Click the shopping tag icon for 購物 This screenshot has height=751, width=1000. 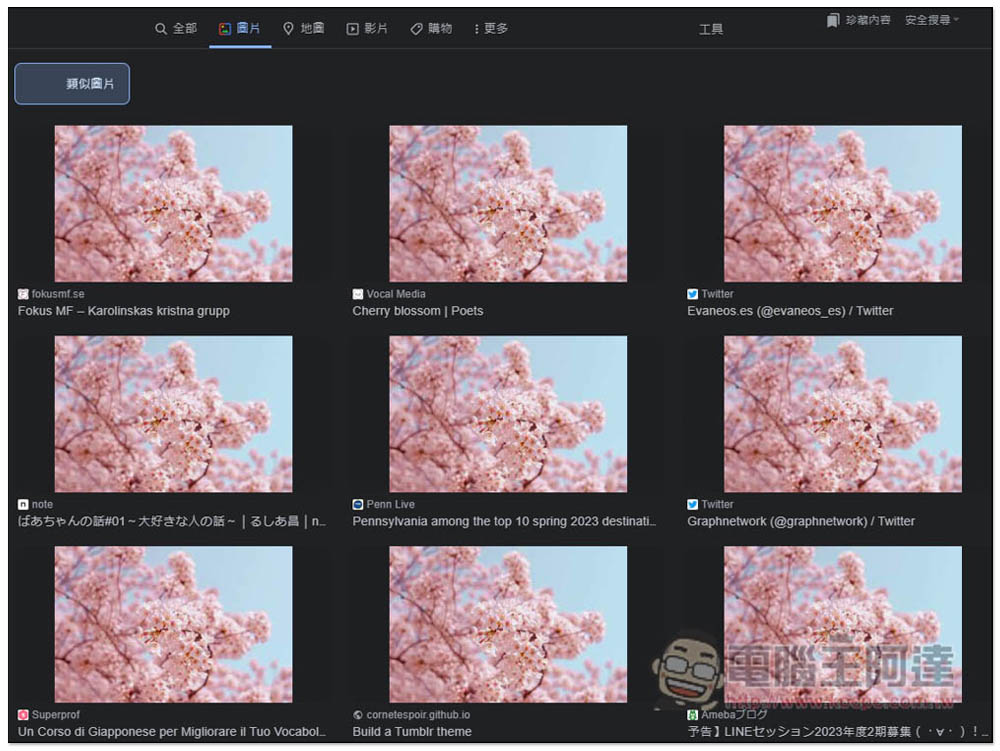416,29
